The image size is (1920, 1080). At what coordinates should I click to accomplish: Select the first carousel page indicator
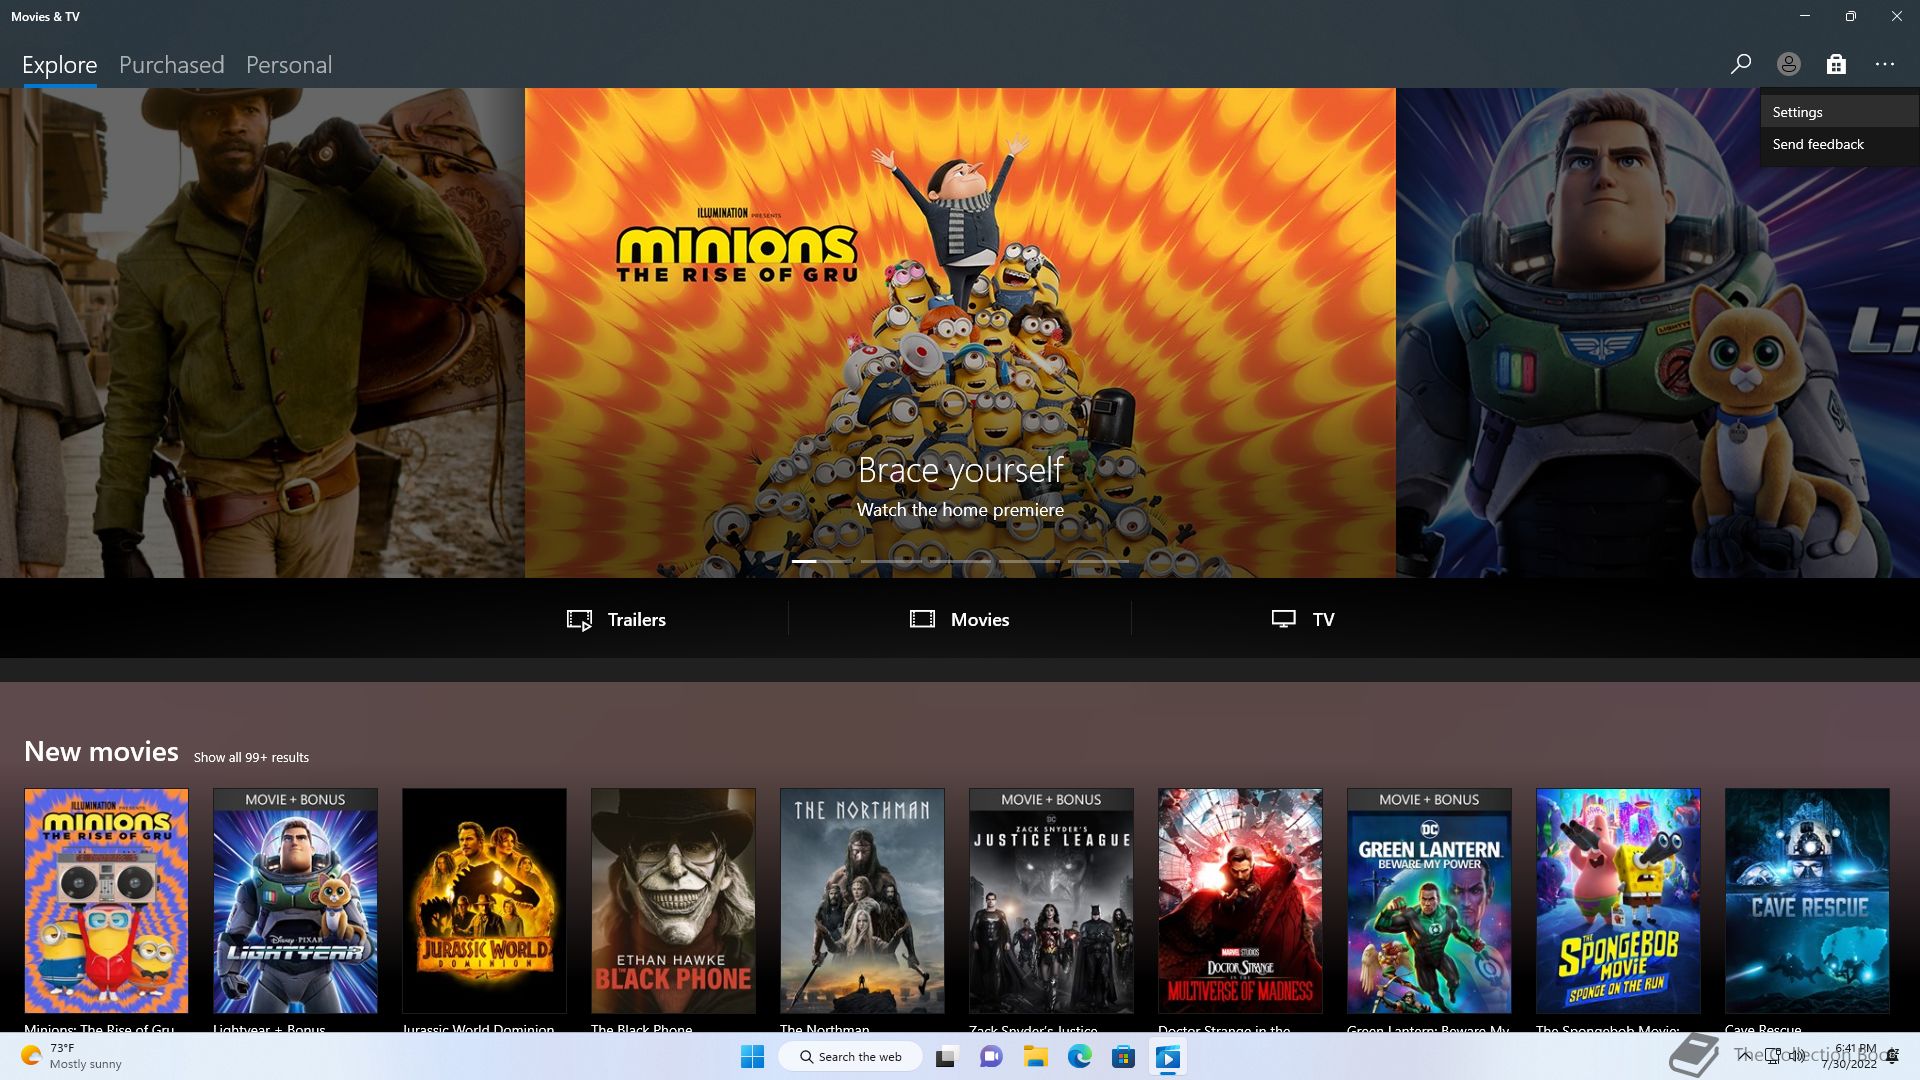(x=822, y=561)
